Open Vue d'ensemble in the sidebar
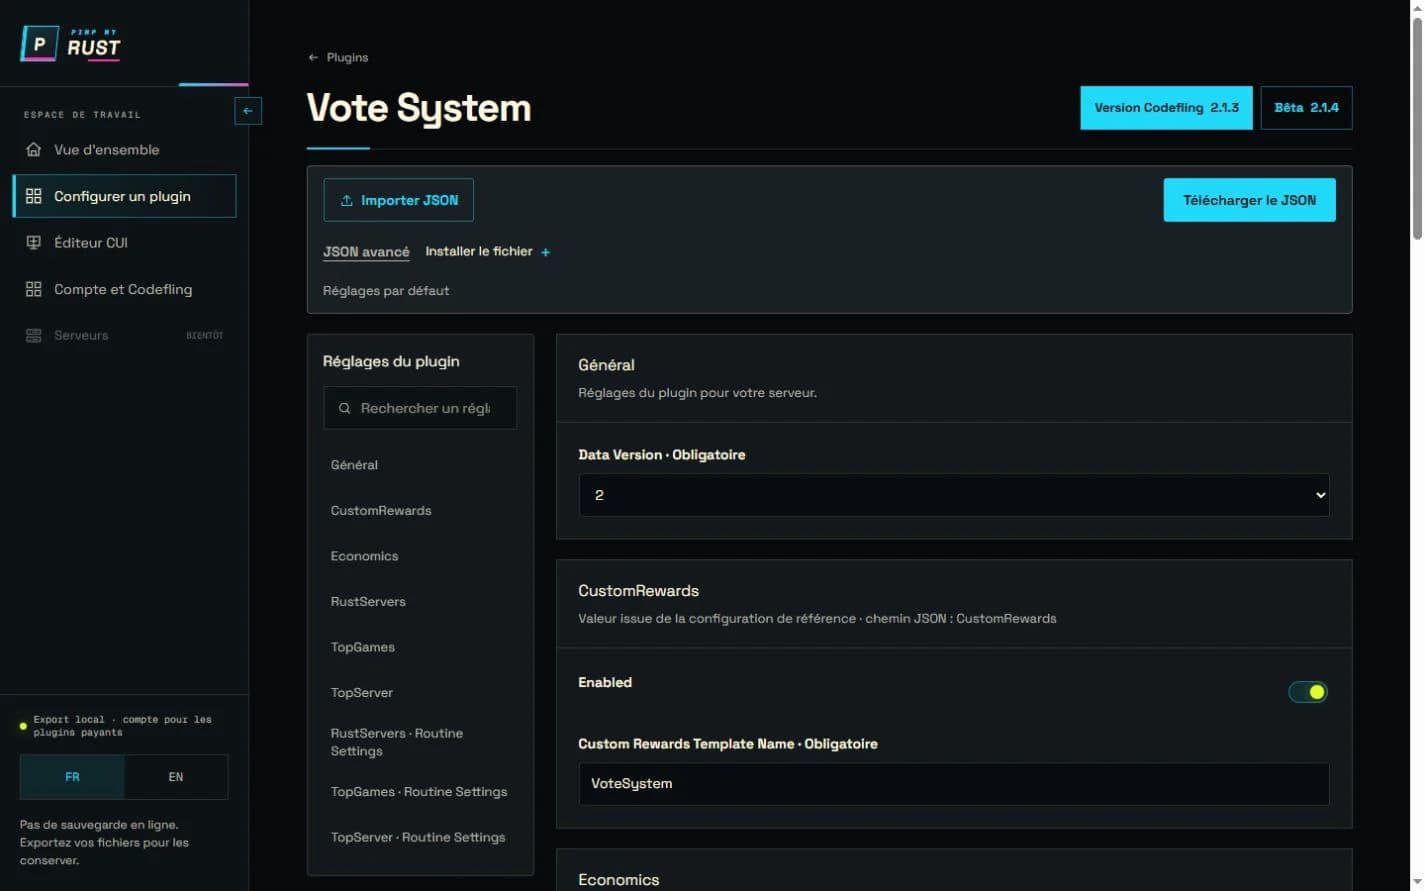The image size is (1425, 891). 124,150
